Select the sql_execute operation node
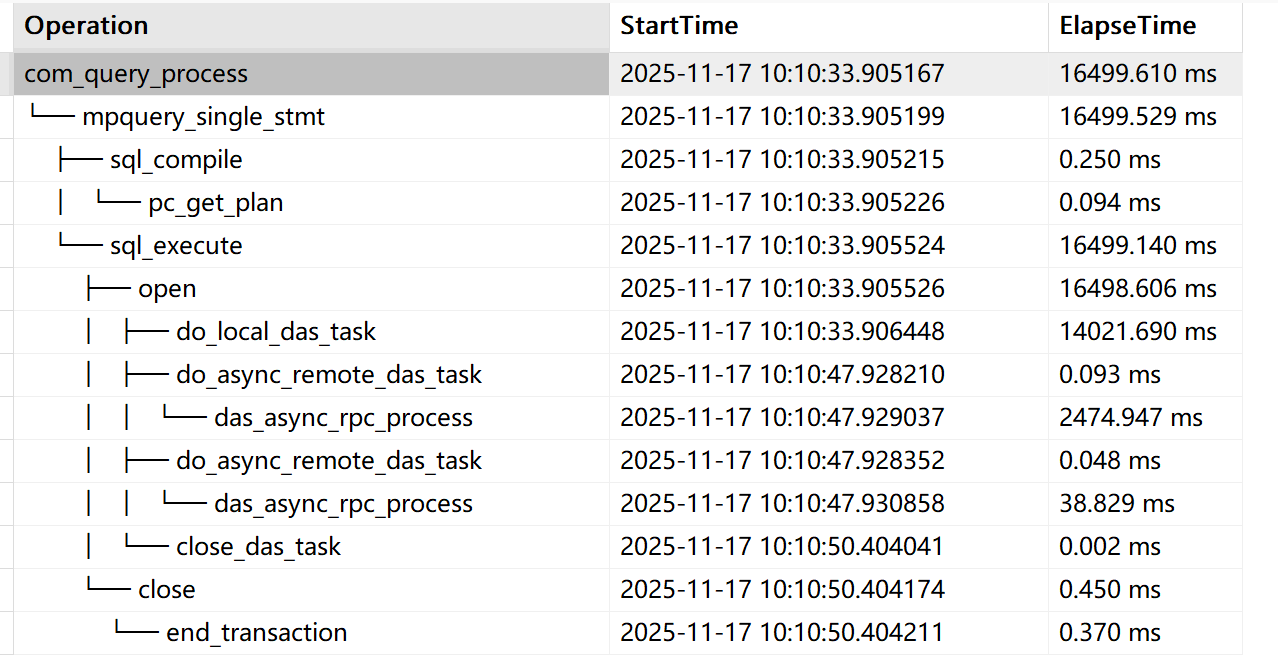Screen dimensions: 1278x670 (x=176, y=246)
